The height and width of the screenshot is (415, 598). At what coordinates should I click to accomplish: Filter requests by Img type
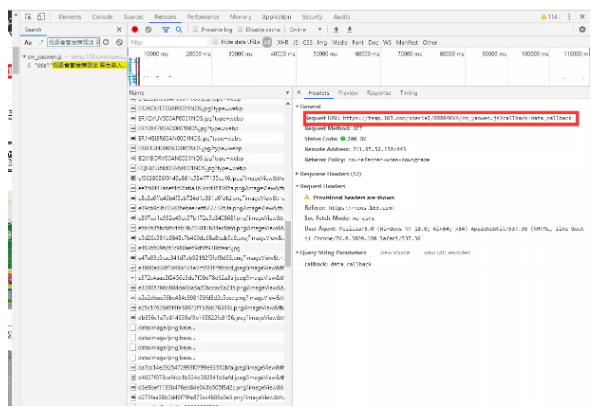click(x=322, y=42)
